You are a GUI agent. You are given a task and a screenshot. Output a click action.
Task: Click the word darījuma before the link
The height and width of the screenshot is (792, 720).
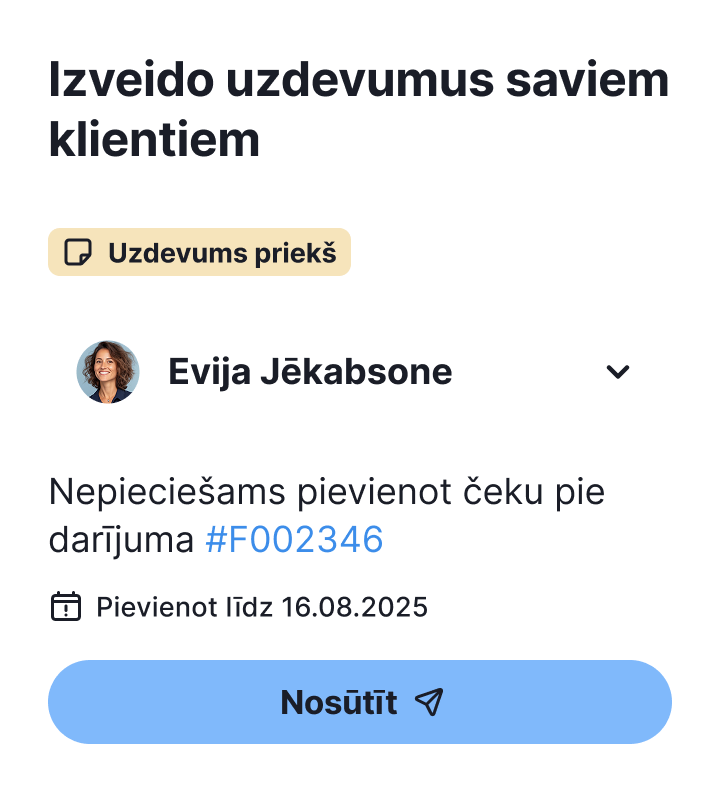click(x=121, y=540)
